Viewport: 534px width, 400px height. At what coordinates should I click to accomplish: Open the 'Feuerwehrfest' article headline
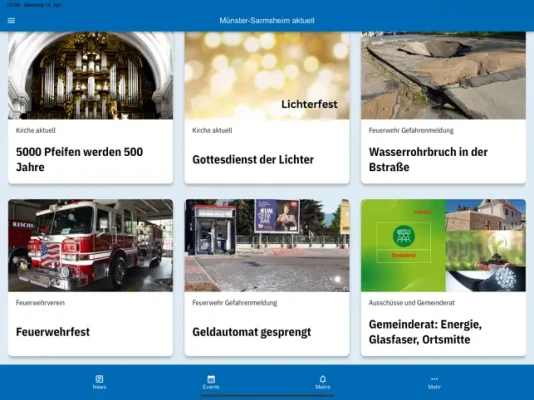[x=53, y=332]
